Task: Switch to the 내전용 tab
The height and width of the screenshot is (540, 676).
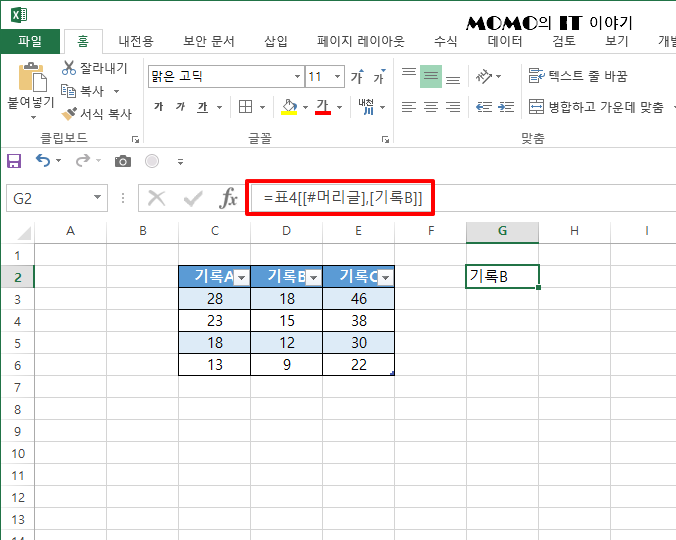Action: (136, 41)
